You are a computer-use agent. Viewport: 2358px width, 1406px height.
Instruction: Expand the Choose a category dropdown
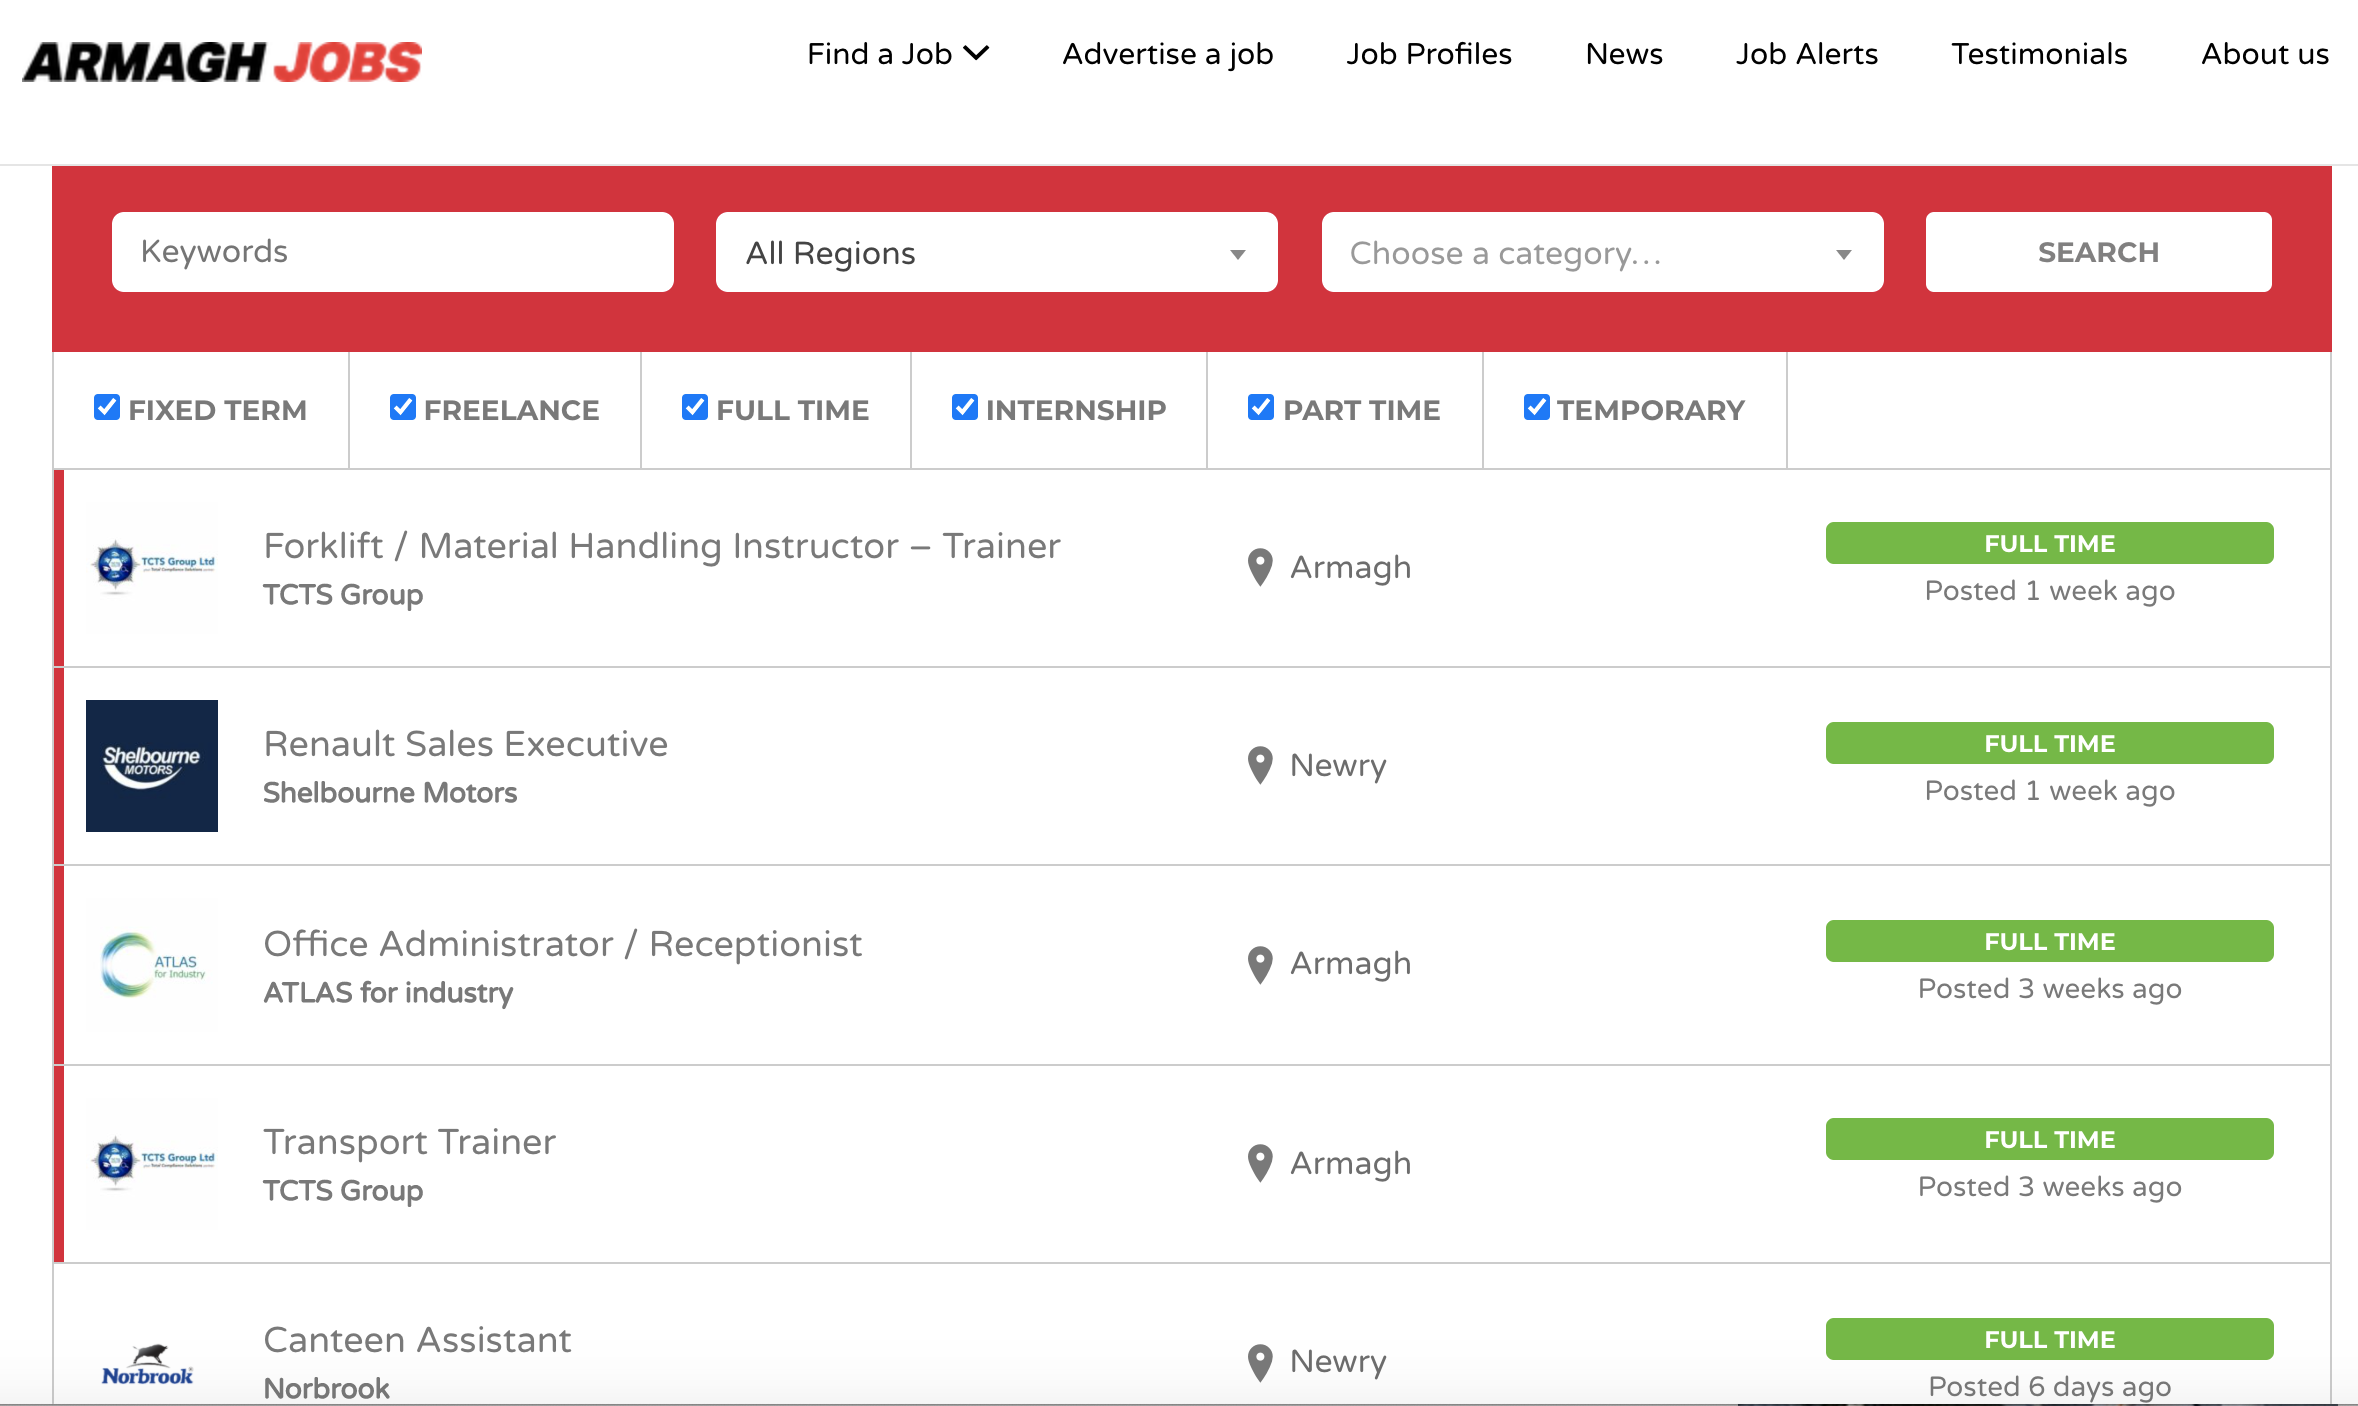[x=1601, y=253]
